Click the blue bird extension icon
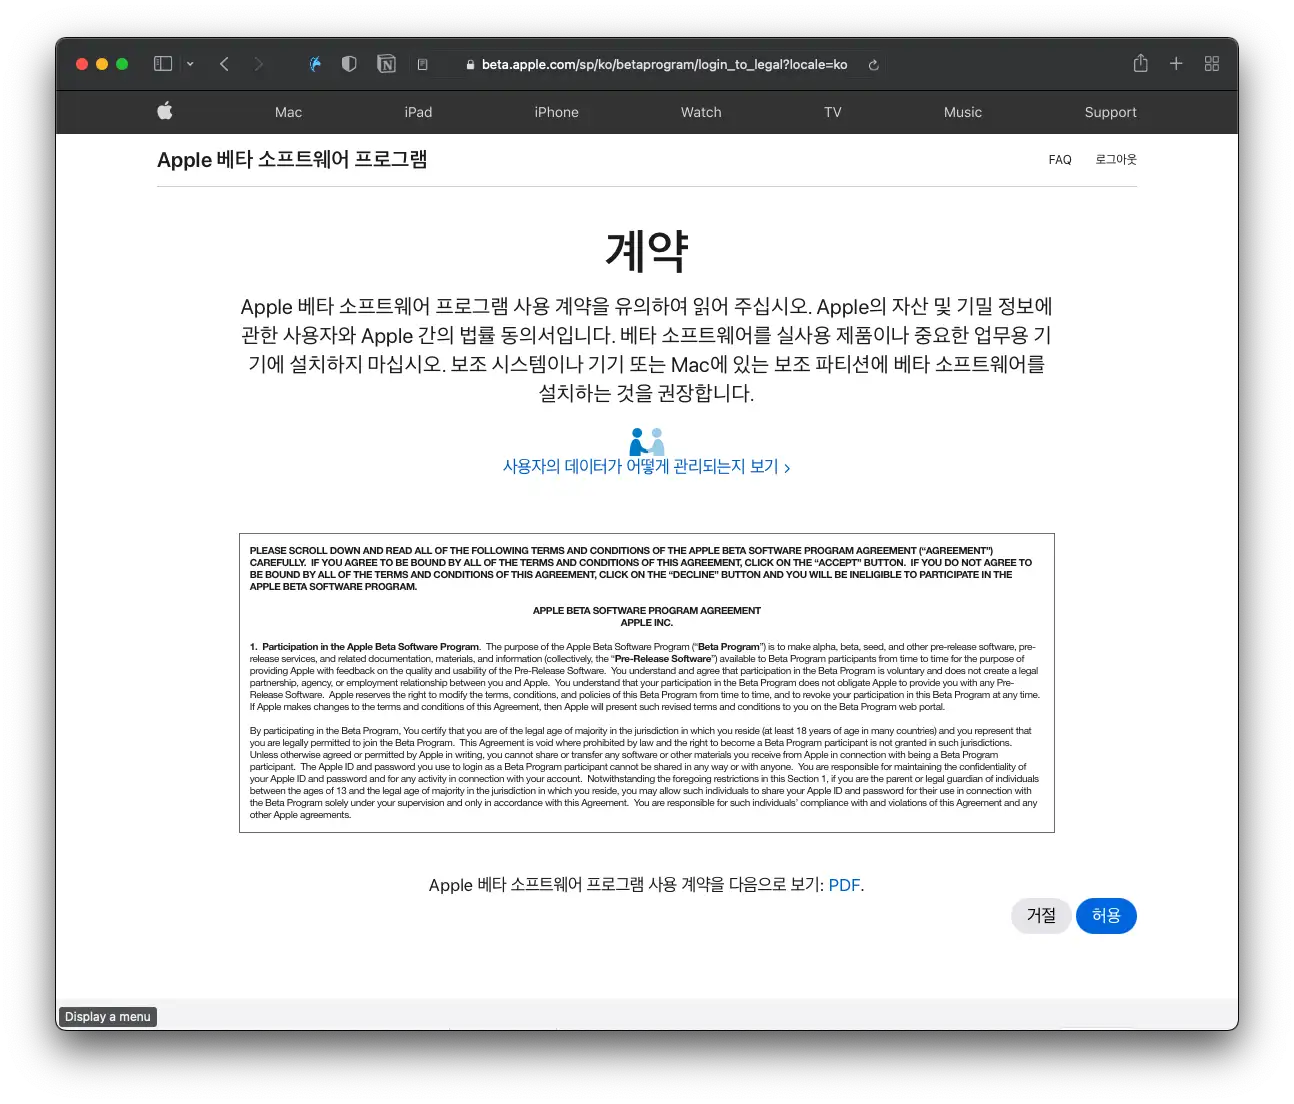Image resolution: width=1294 pixels, height=1104 pixels. point(315,64)
